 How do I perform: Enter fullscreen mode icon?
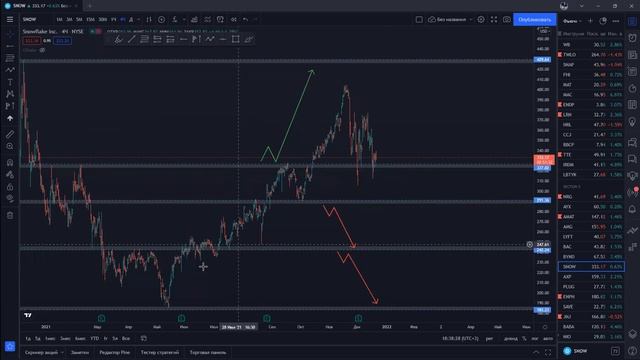[x=494, y=19]
